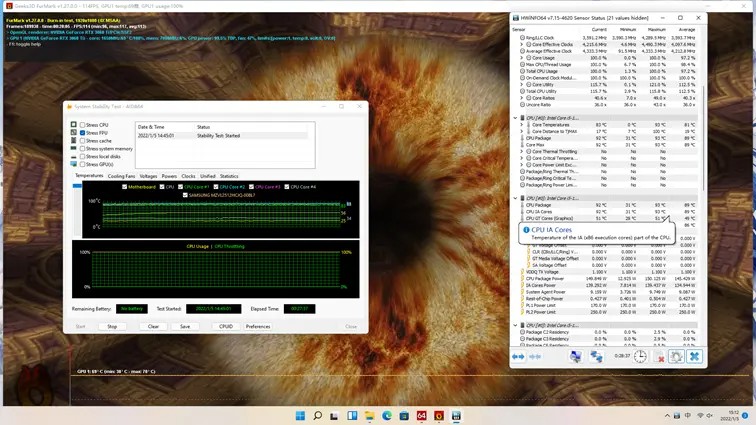This screenshot has width=756, height=425.
Task: Expand the Core Utility row
Action: tap(521, 84)
